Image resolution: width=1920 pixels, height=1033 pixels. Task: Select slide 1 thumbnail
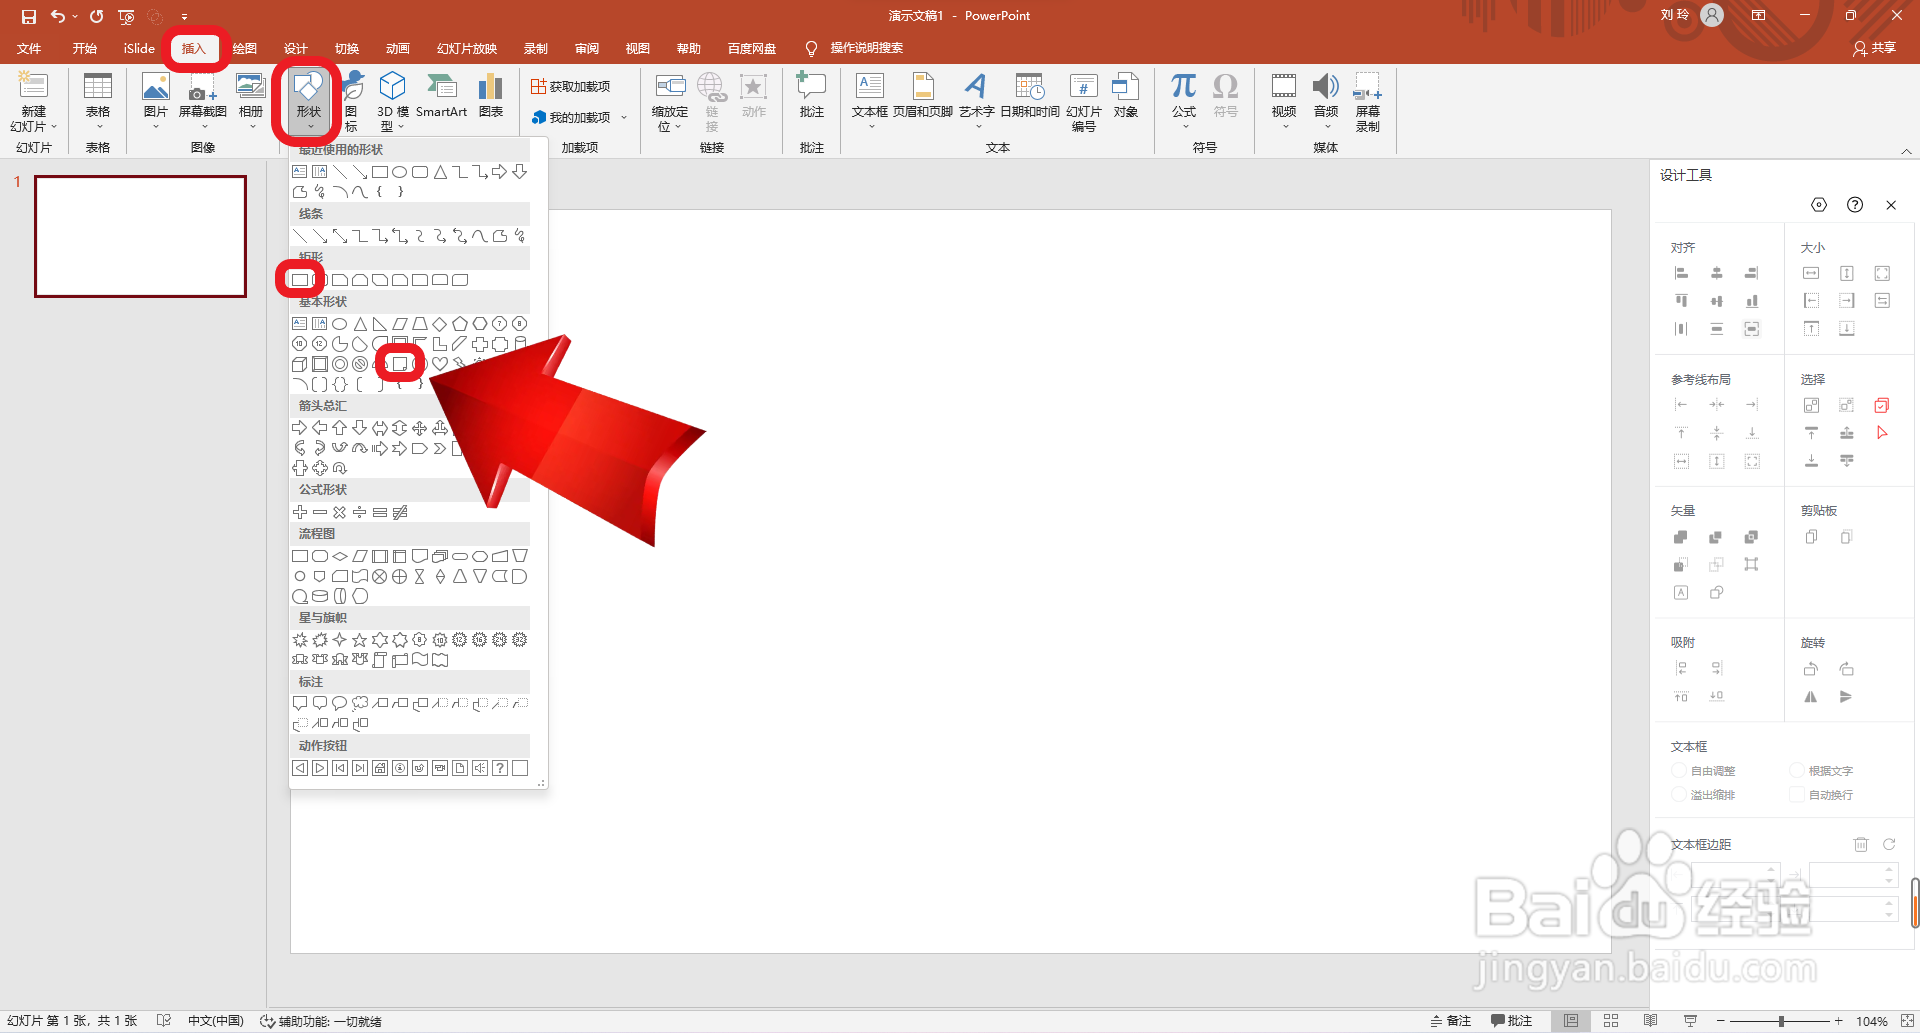click(x=140, y=236)
